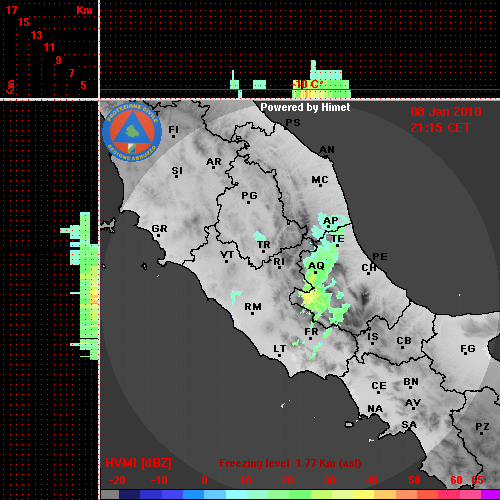Click the GR city label
Screen dimensions: 500x500
[x=159, y=229]
